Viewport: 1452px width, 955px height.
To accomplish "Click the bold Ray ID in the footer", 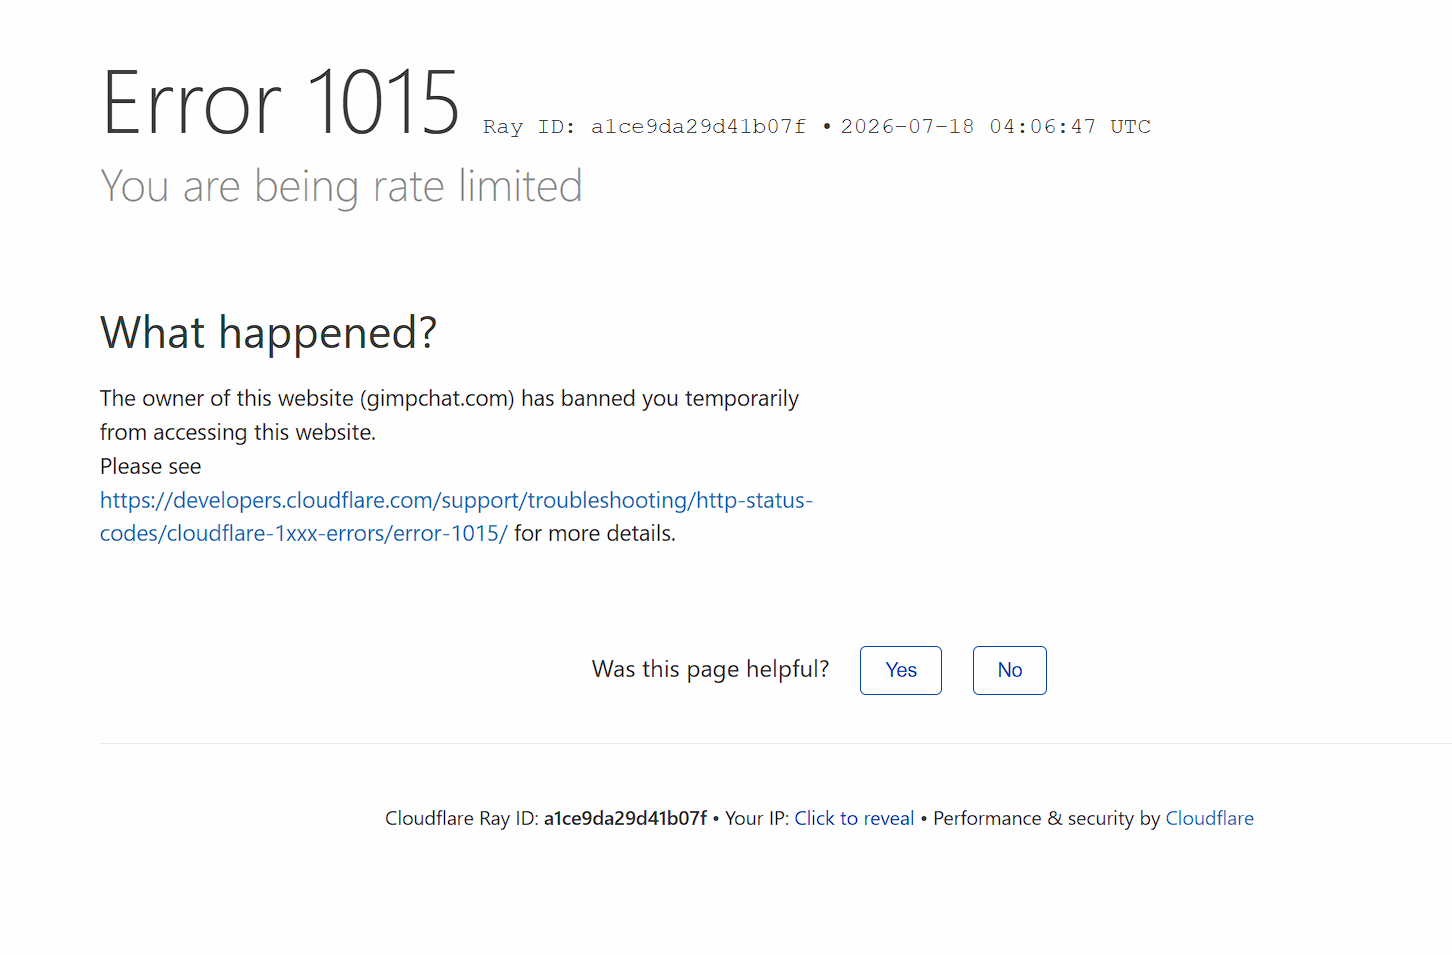I will click(625, 818).
